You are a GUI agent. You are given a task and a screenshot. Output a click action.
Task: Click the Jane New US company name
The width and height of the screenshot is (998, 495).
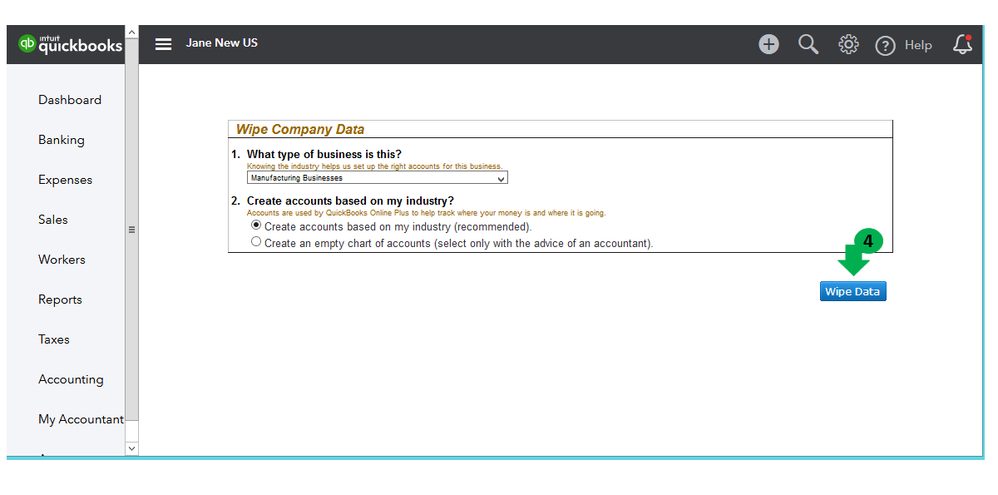pyautogui.click(x=221, y=43)
